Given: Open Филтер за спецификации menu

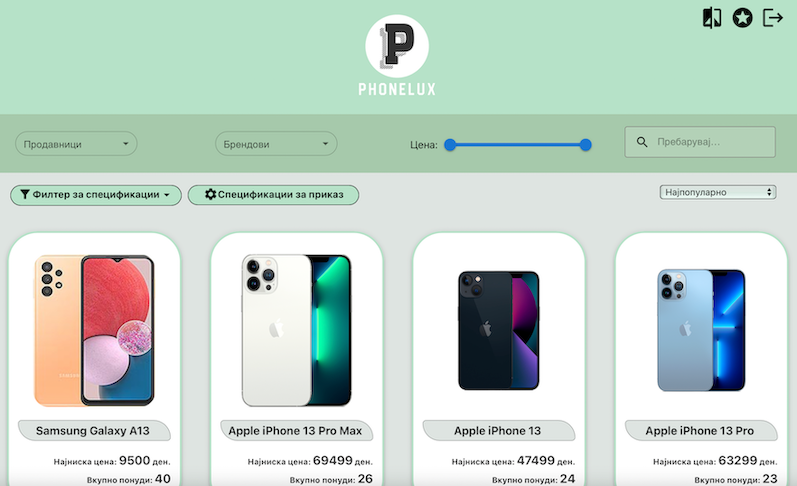Looking at the screenshot, I should click(96, 195).
